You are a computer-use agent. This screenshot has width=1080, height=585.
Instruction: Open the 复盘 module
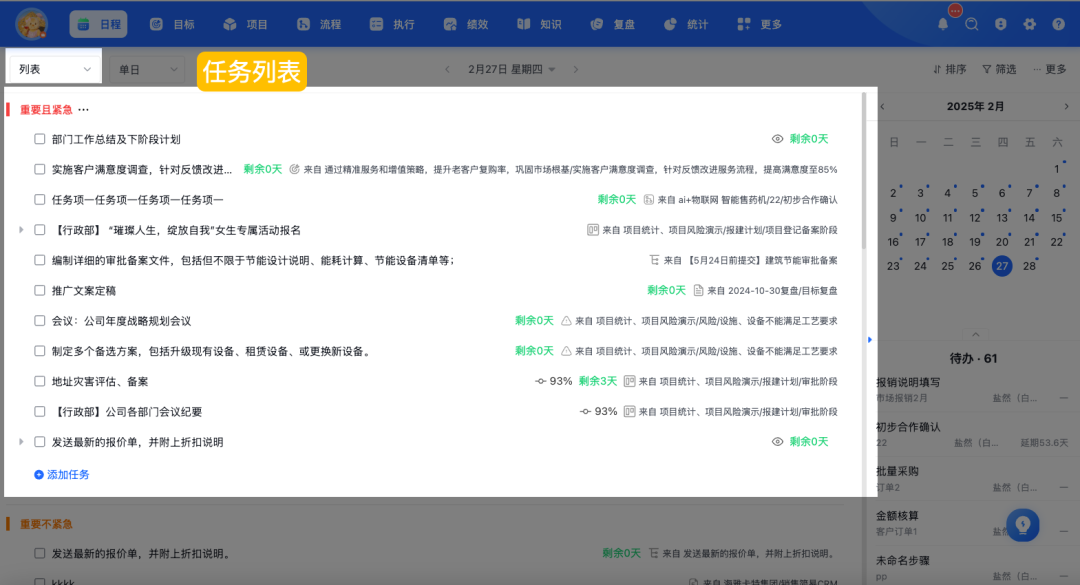click(612, 23)
